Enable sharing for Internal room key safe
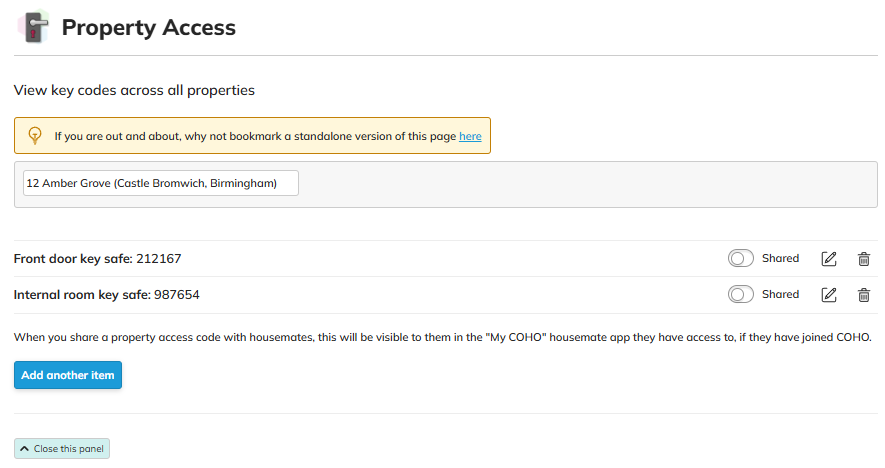The image size is (885, 468). click(x=741, y=295)
